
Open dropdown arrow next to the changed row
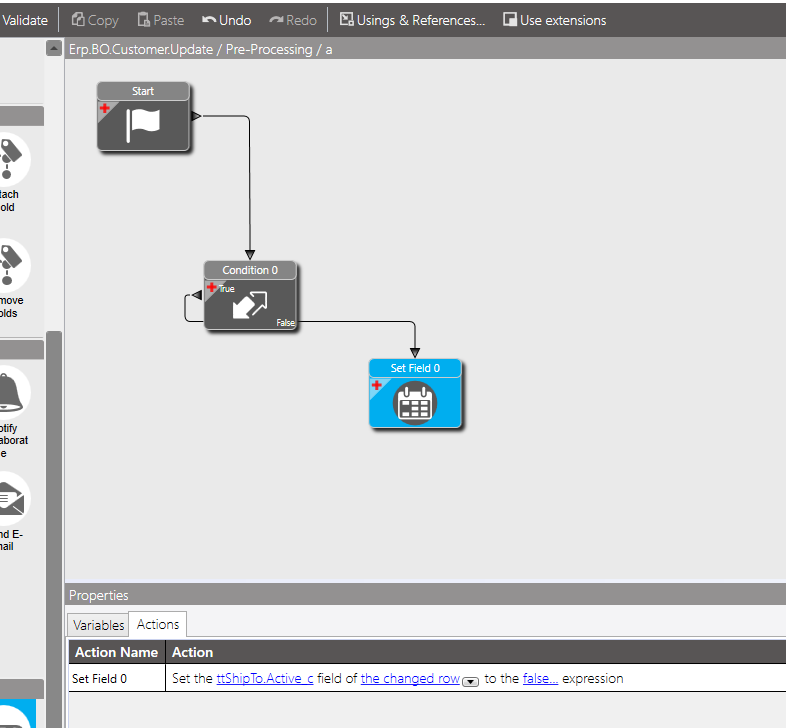(x=470, y=681)
